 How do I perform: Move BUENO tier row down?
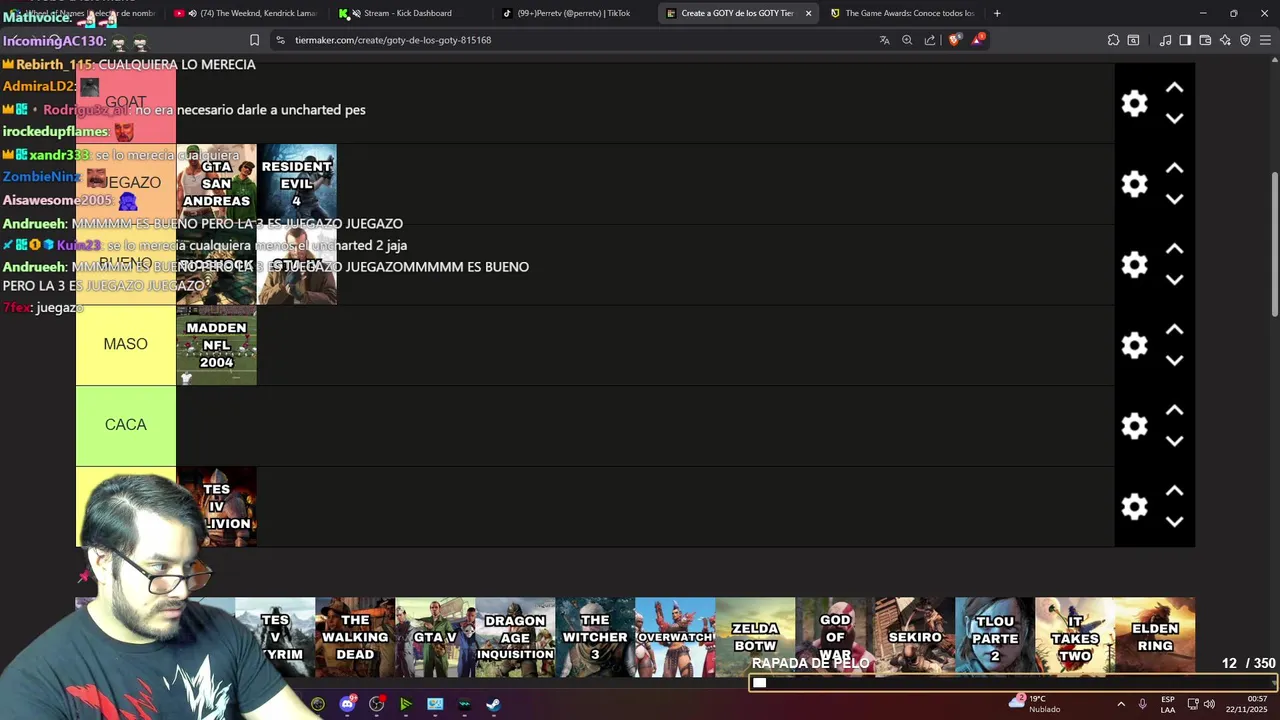click(x=1175, y=280)
